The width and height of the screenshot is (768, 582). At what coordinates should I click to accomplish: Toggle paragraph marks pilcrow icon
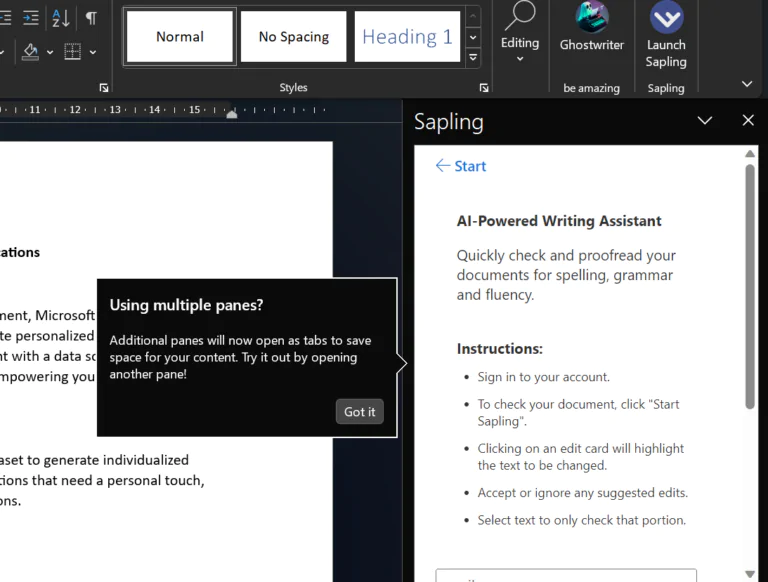coord(91,18)
